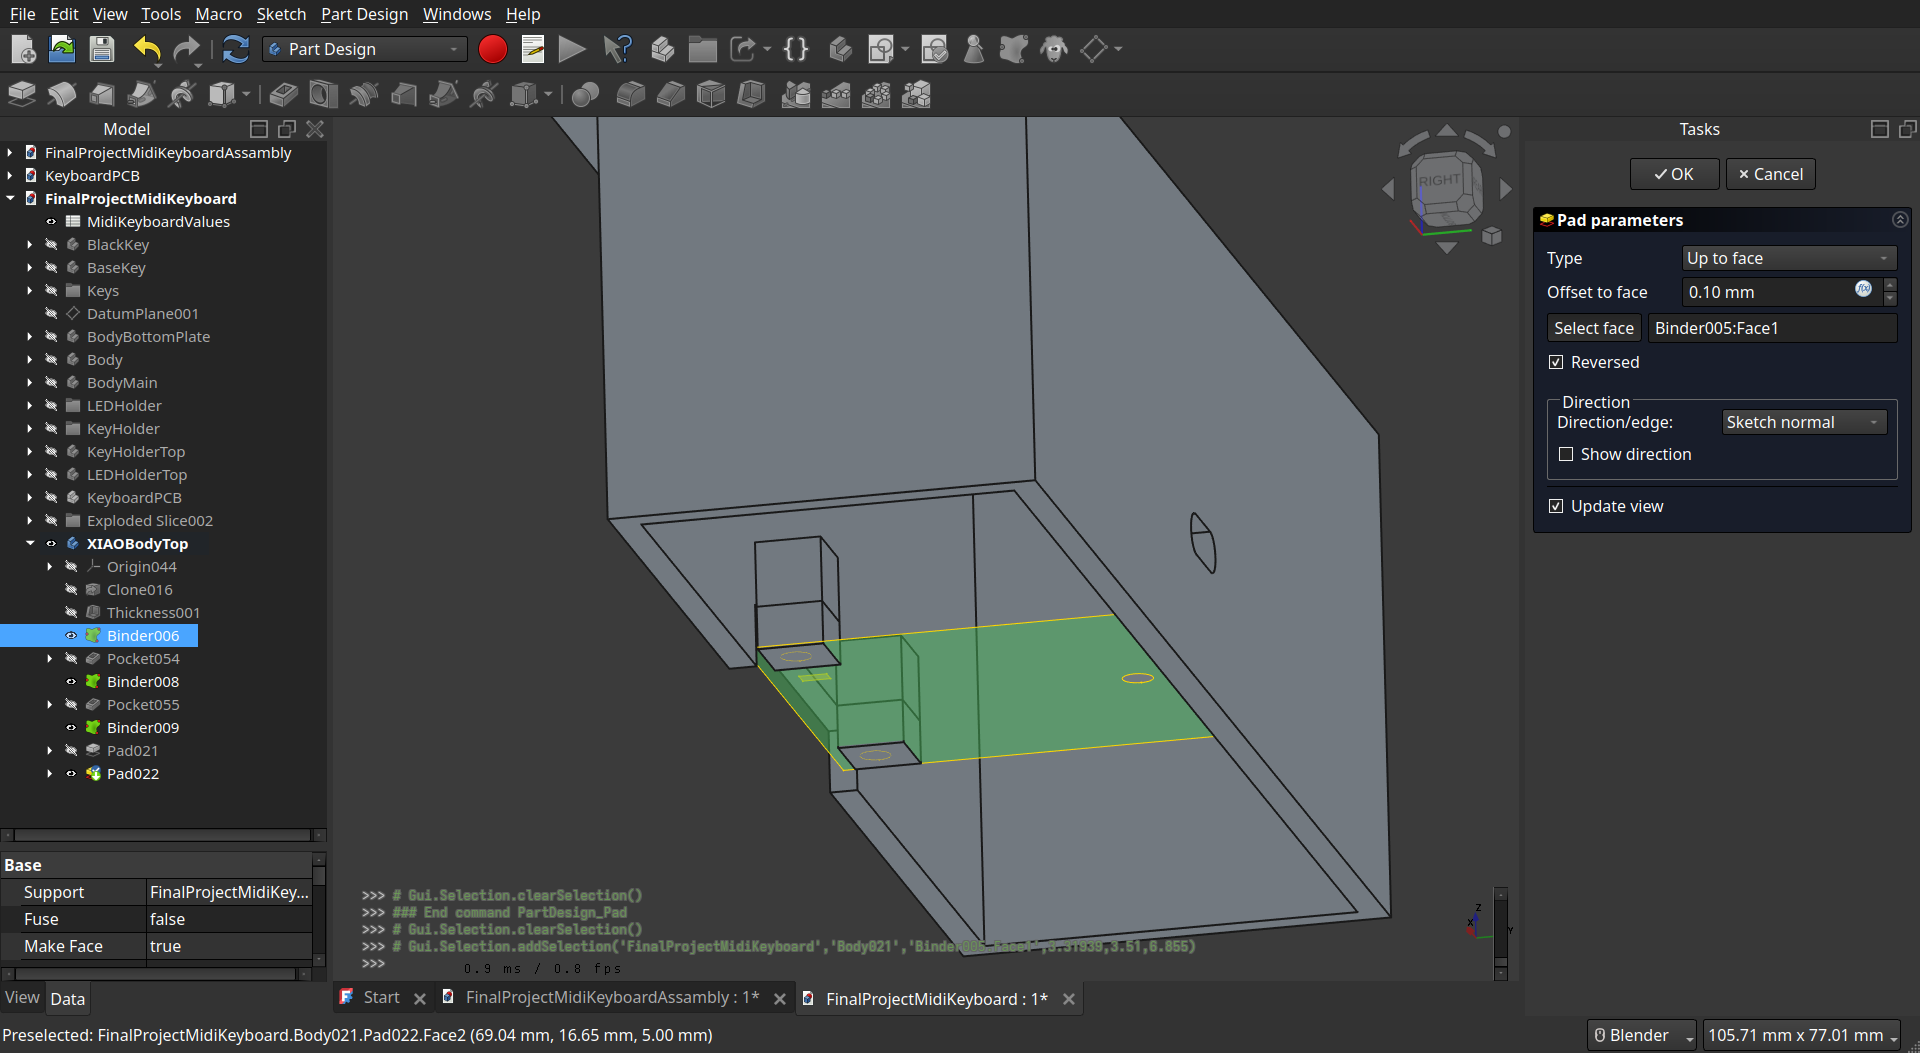
Task: Toggle visibility of MidiKeyboardValues
Action: click(51, 222)
